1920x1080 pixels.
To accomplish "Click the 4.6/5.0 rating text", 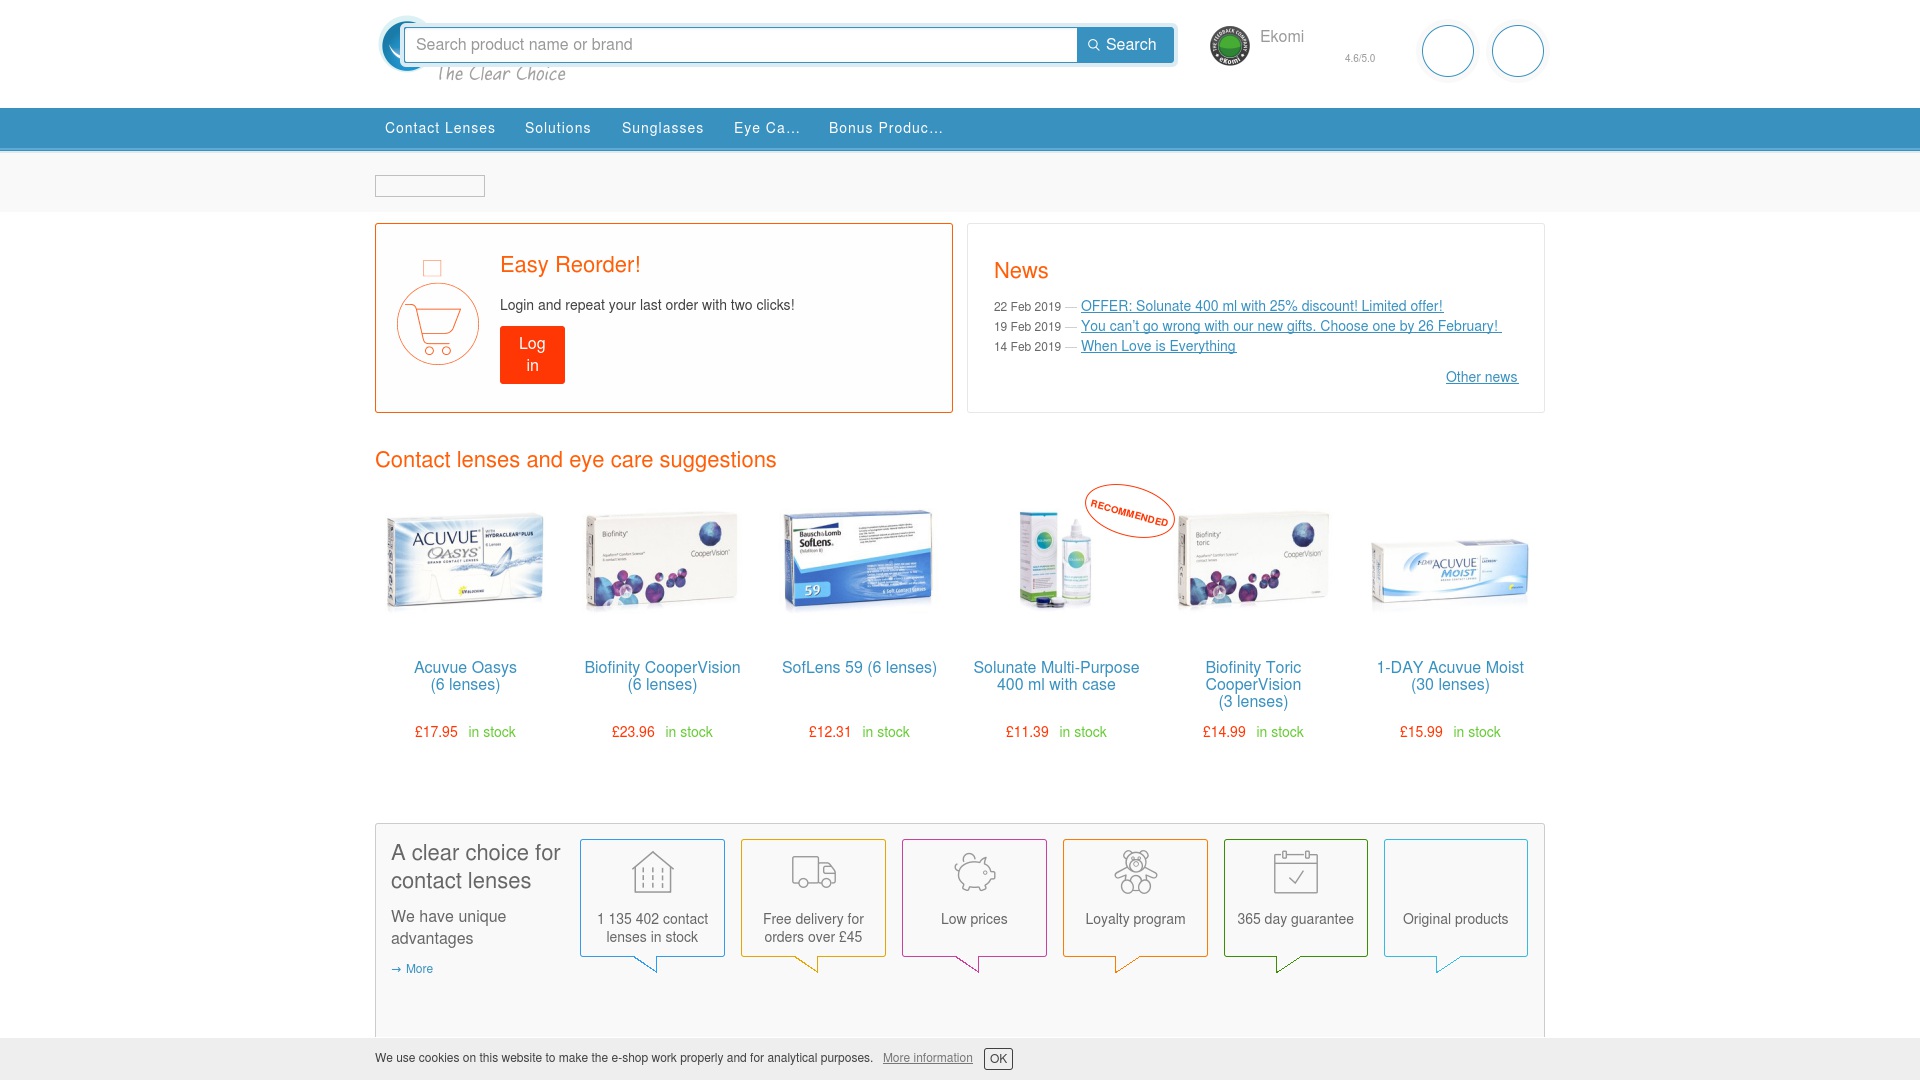I will click(x=1360, y=59).
